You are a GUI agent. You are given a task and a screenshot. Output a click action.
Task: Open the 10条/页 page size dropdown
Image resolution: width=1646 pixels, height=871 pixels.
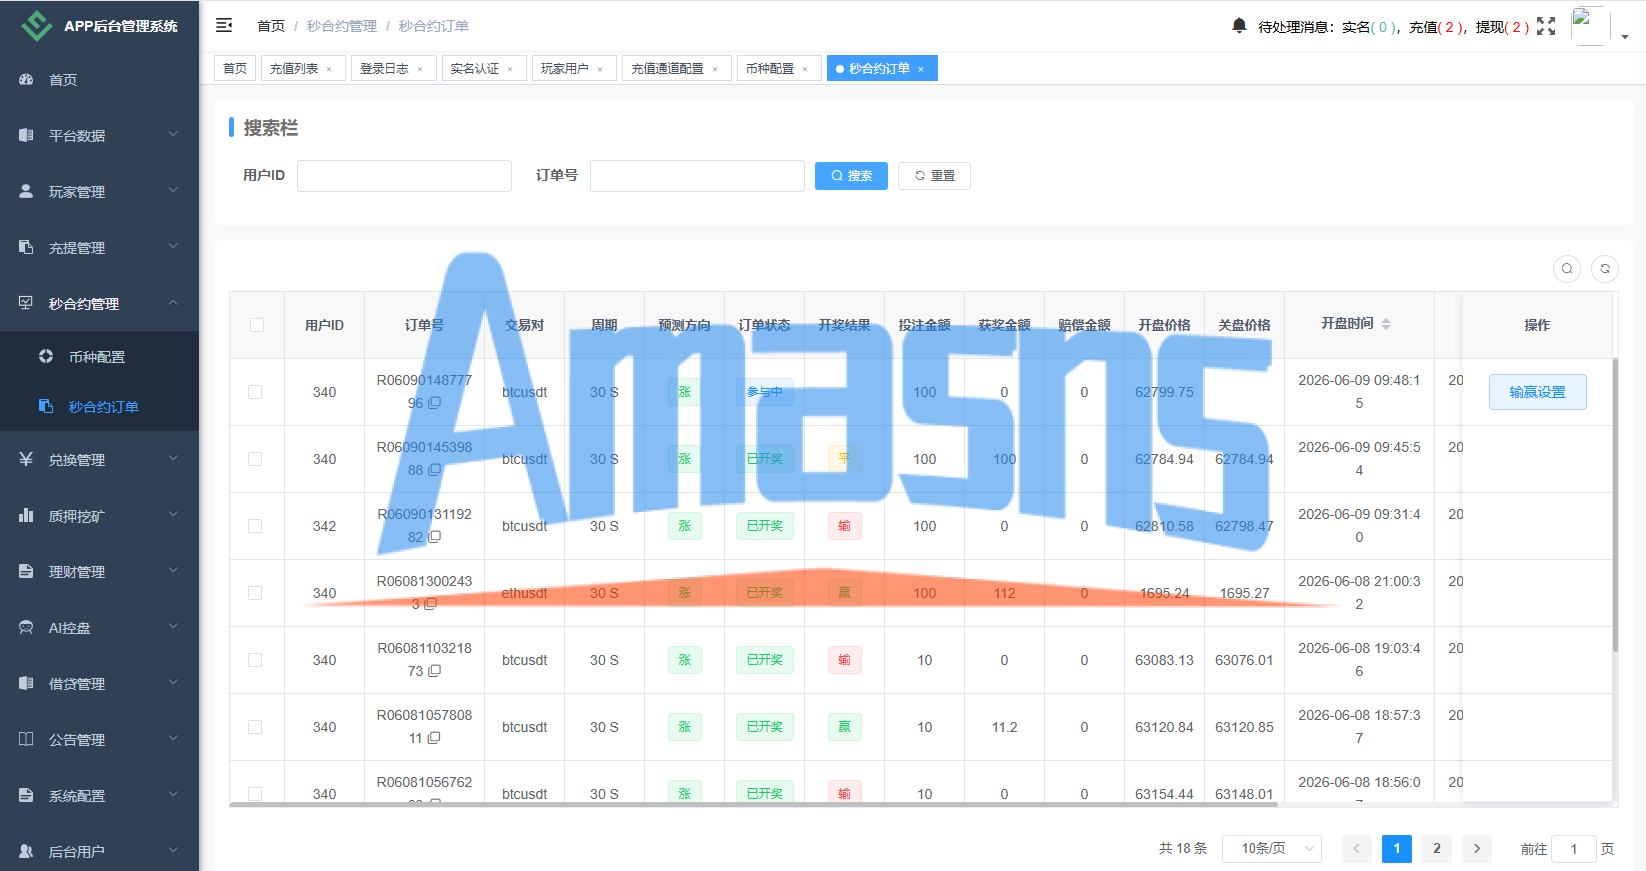click(1272, 849)
